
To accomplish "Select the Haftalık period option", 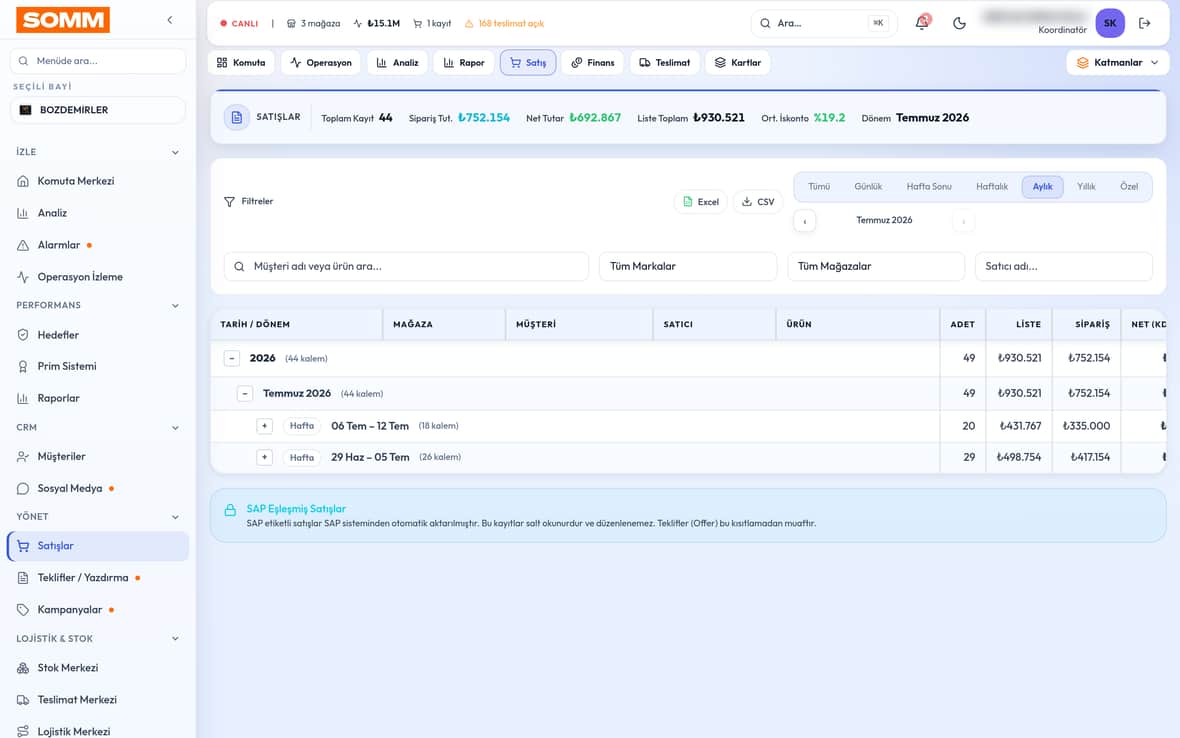I will [991, 187].
